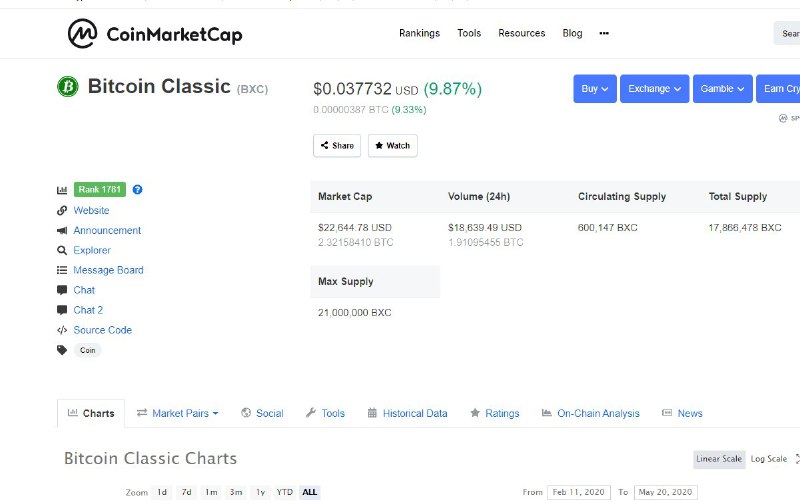This screenshot has height=504, width=800.
Task: Click the Announcement megaphone icon
Action: (x=62, y=231)
